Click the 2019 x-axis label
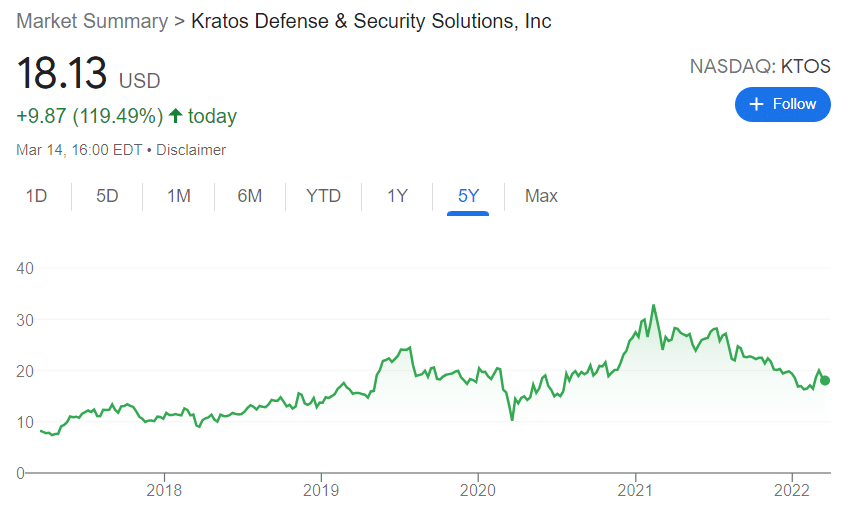 point(321,491)
